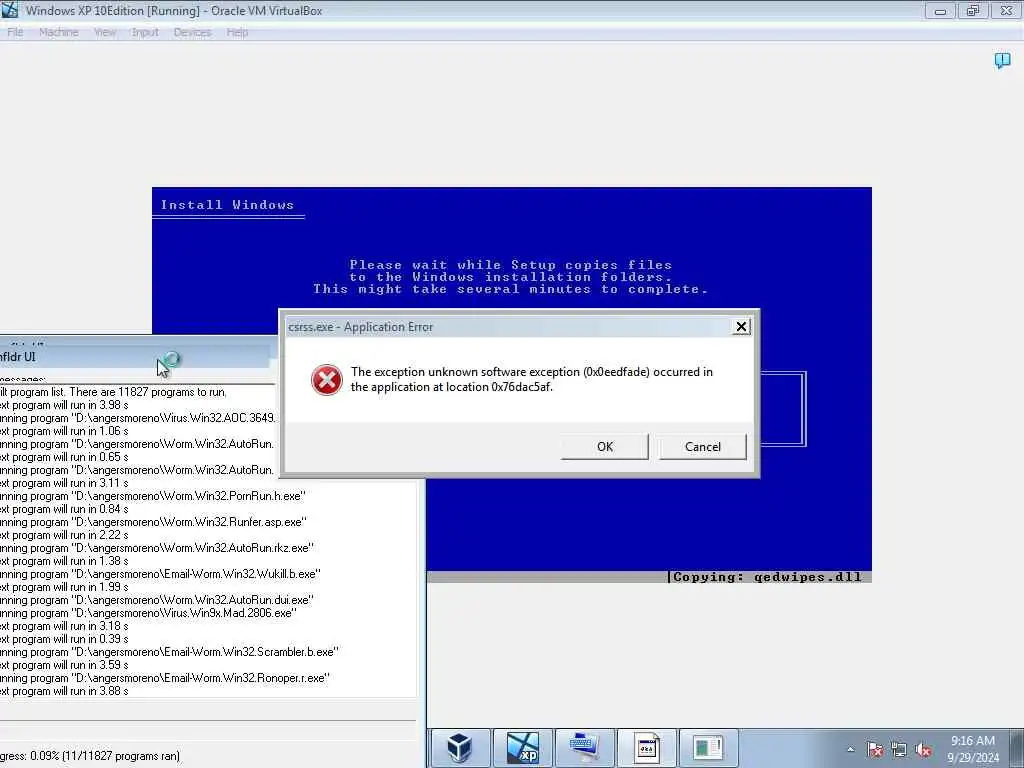Minimize the VirtualBox window
1024x768 pixels.
pos(940,10)
